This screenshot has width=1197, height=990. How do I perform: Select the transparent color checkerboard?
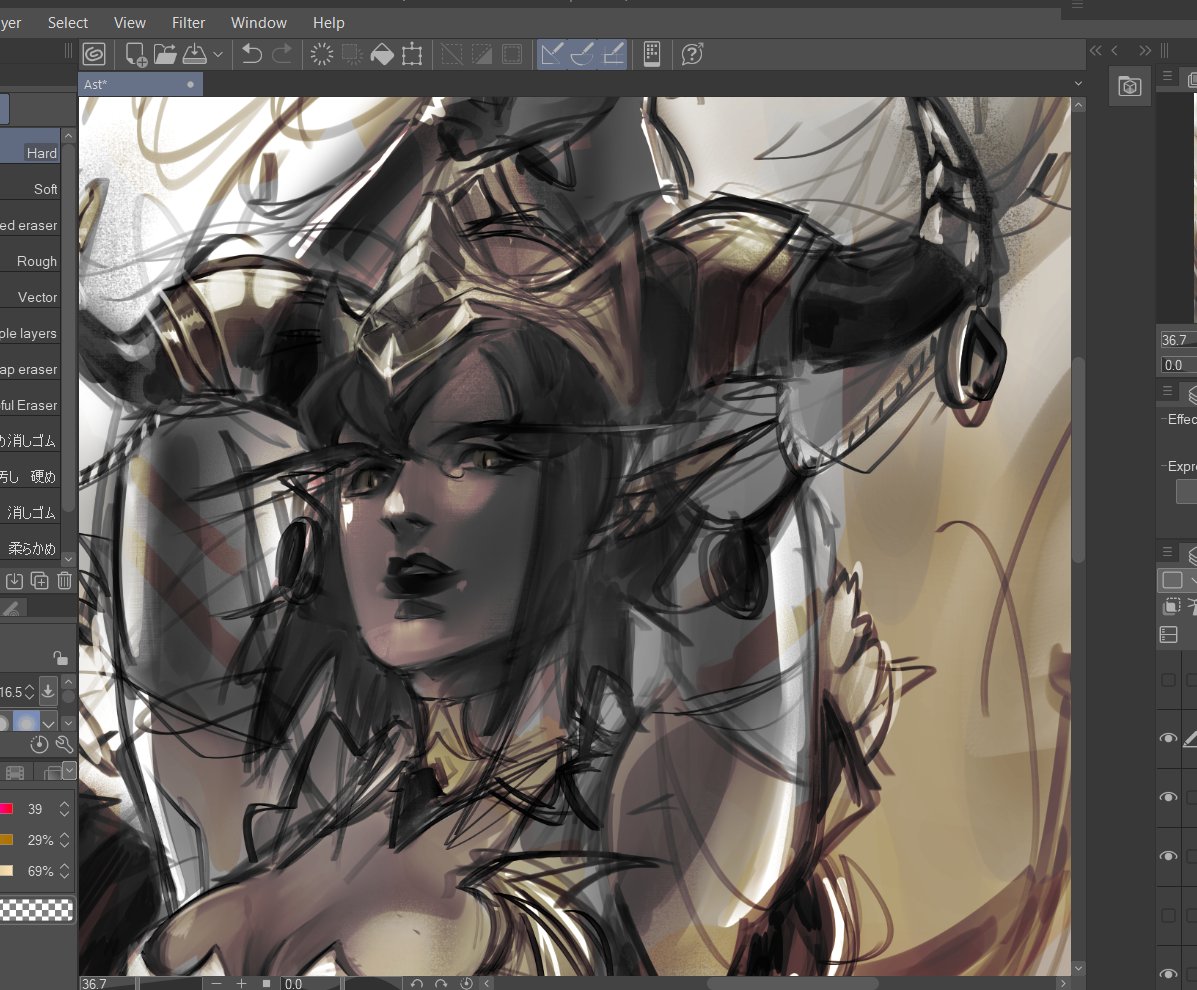coord(37,910)
